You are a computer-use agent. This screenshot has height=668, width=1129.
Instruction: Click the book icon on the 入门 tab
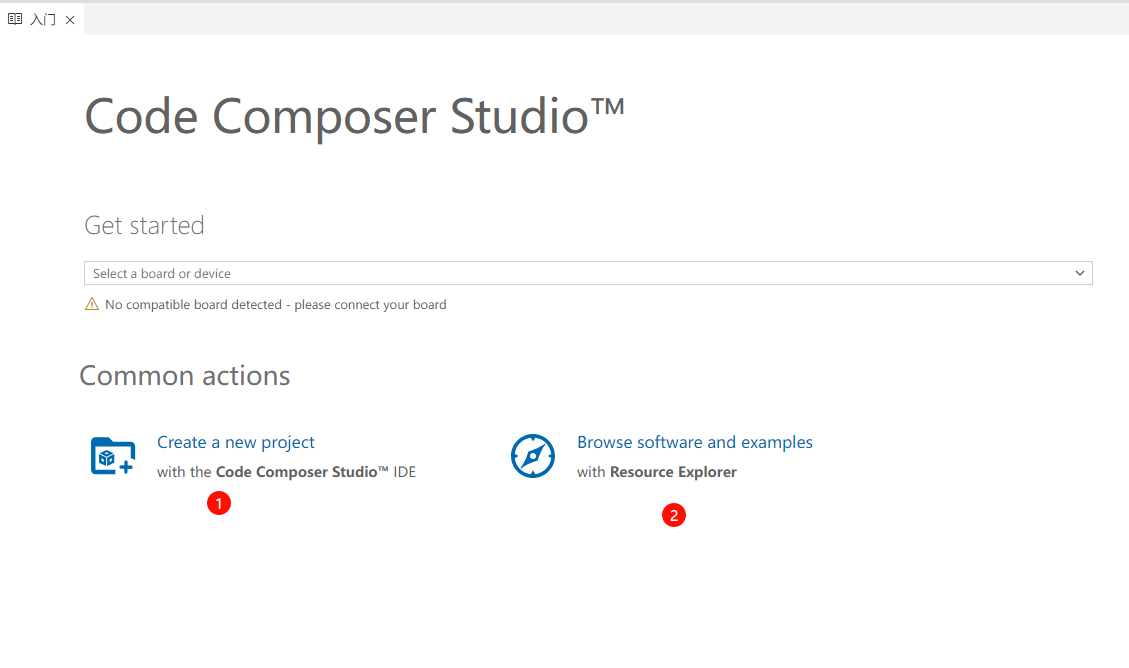pos(15,19)
